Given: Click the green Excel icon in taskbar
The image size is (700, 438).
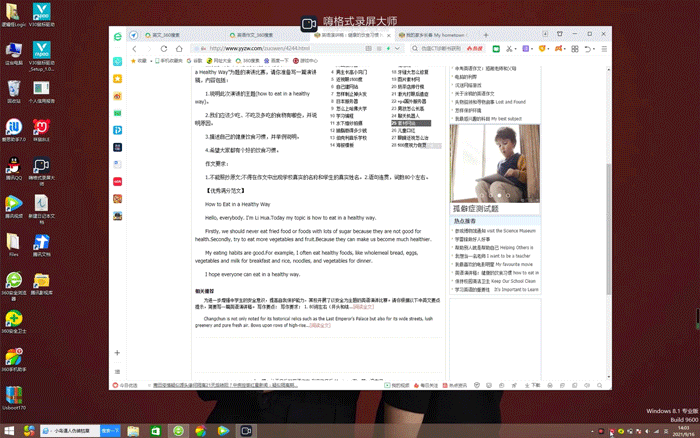Looking at the screenshot, I should click(x=156, y=430).
